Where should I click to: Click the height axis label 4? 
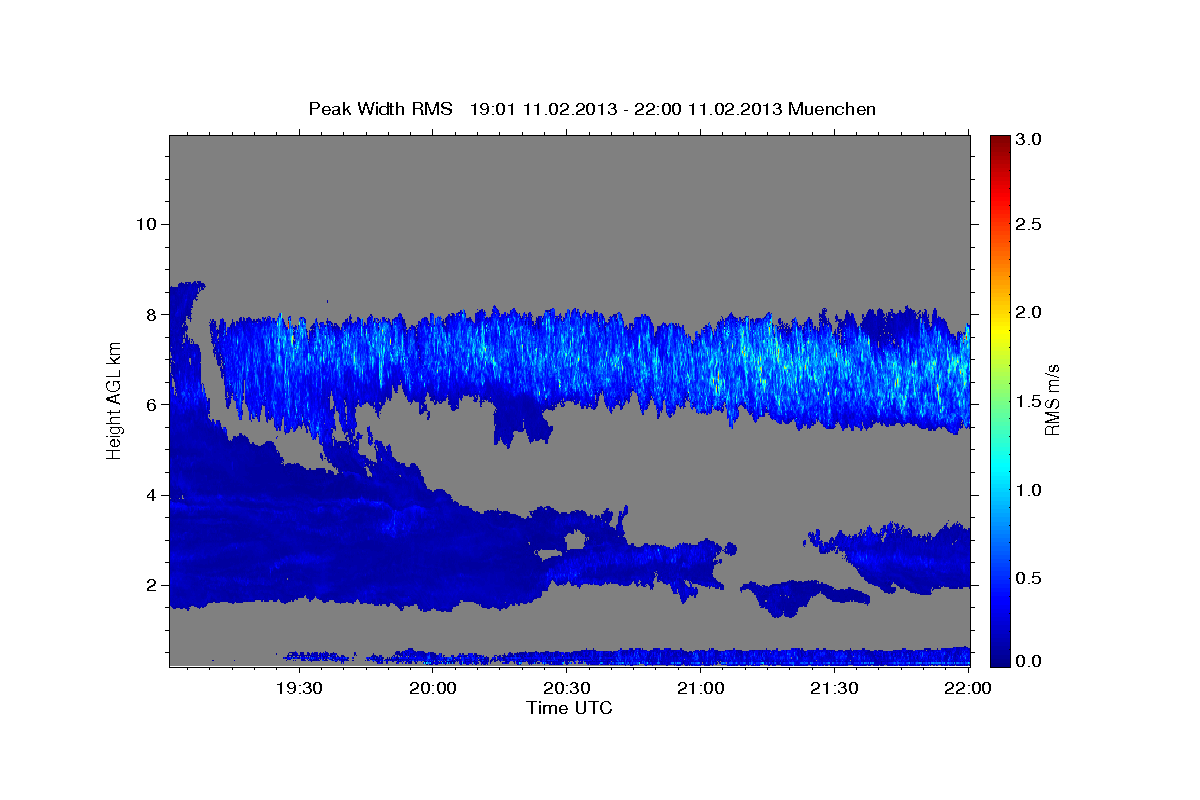pos(150,495)
